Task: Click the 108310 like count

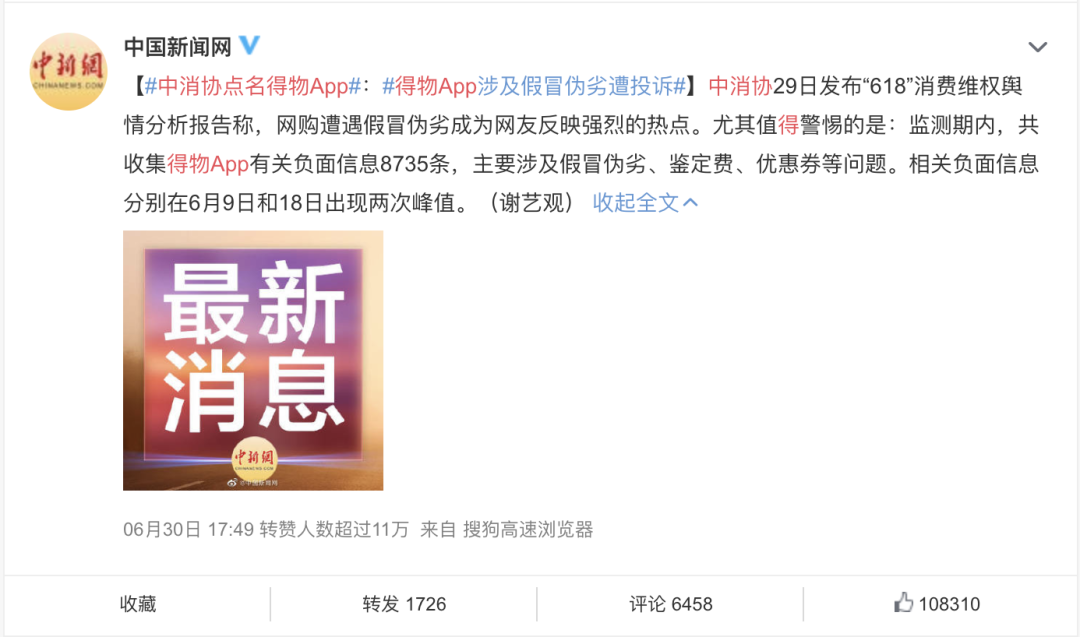Action: 948,604
